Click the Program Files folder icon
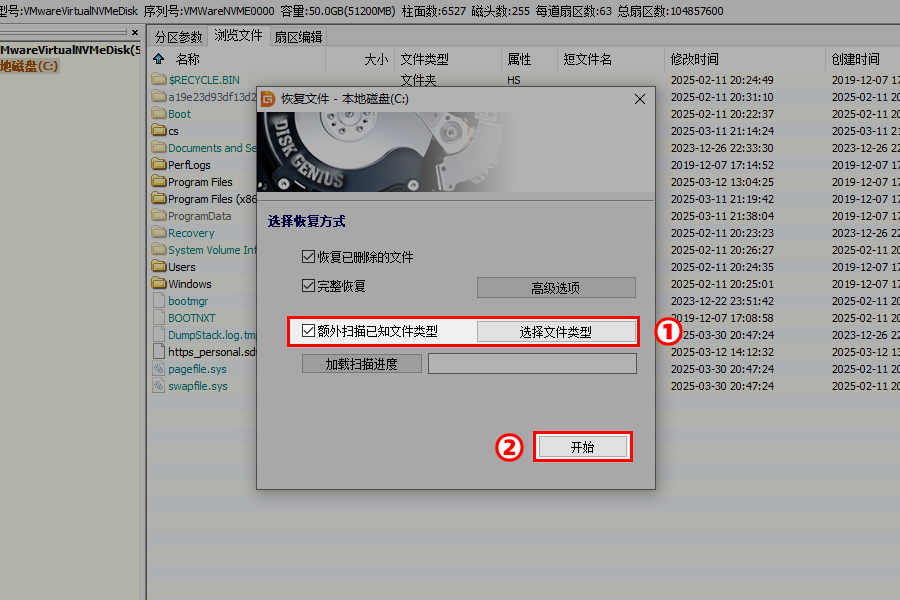The width and height of the screenshot is (900, 600). (x=159, y=181)
